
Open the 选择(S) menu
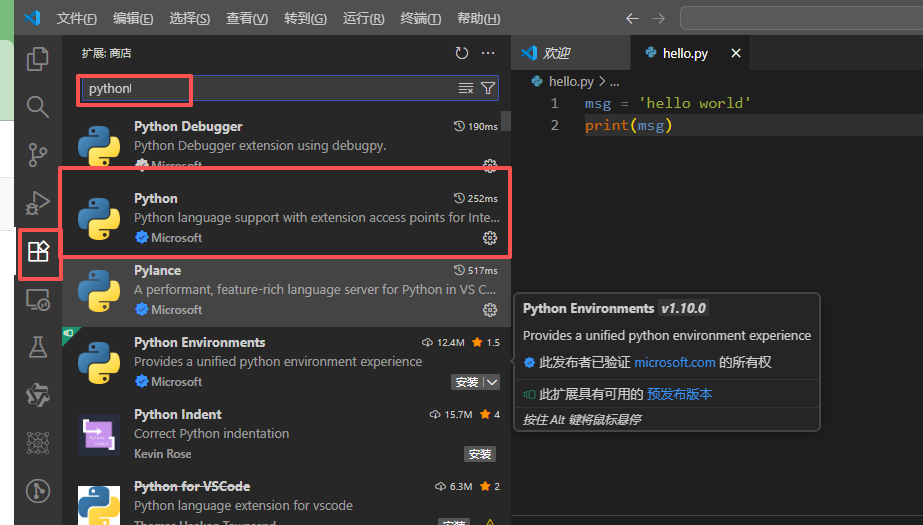pyautogui.click(x=190, y=18)
